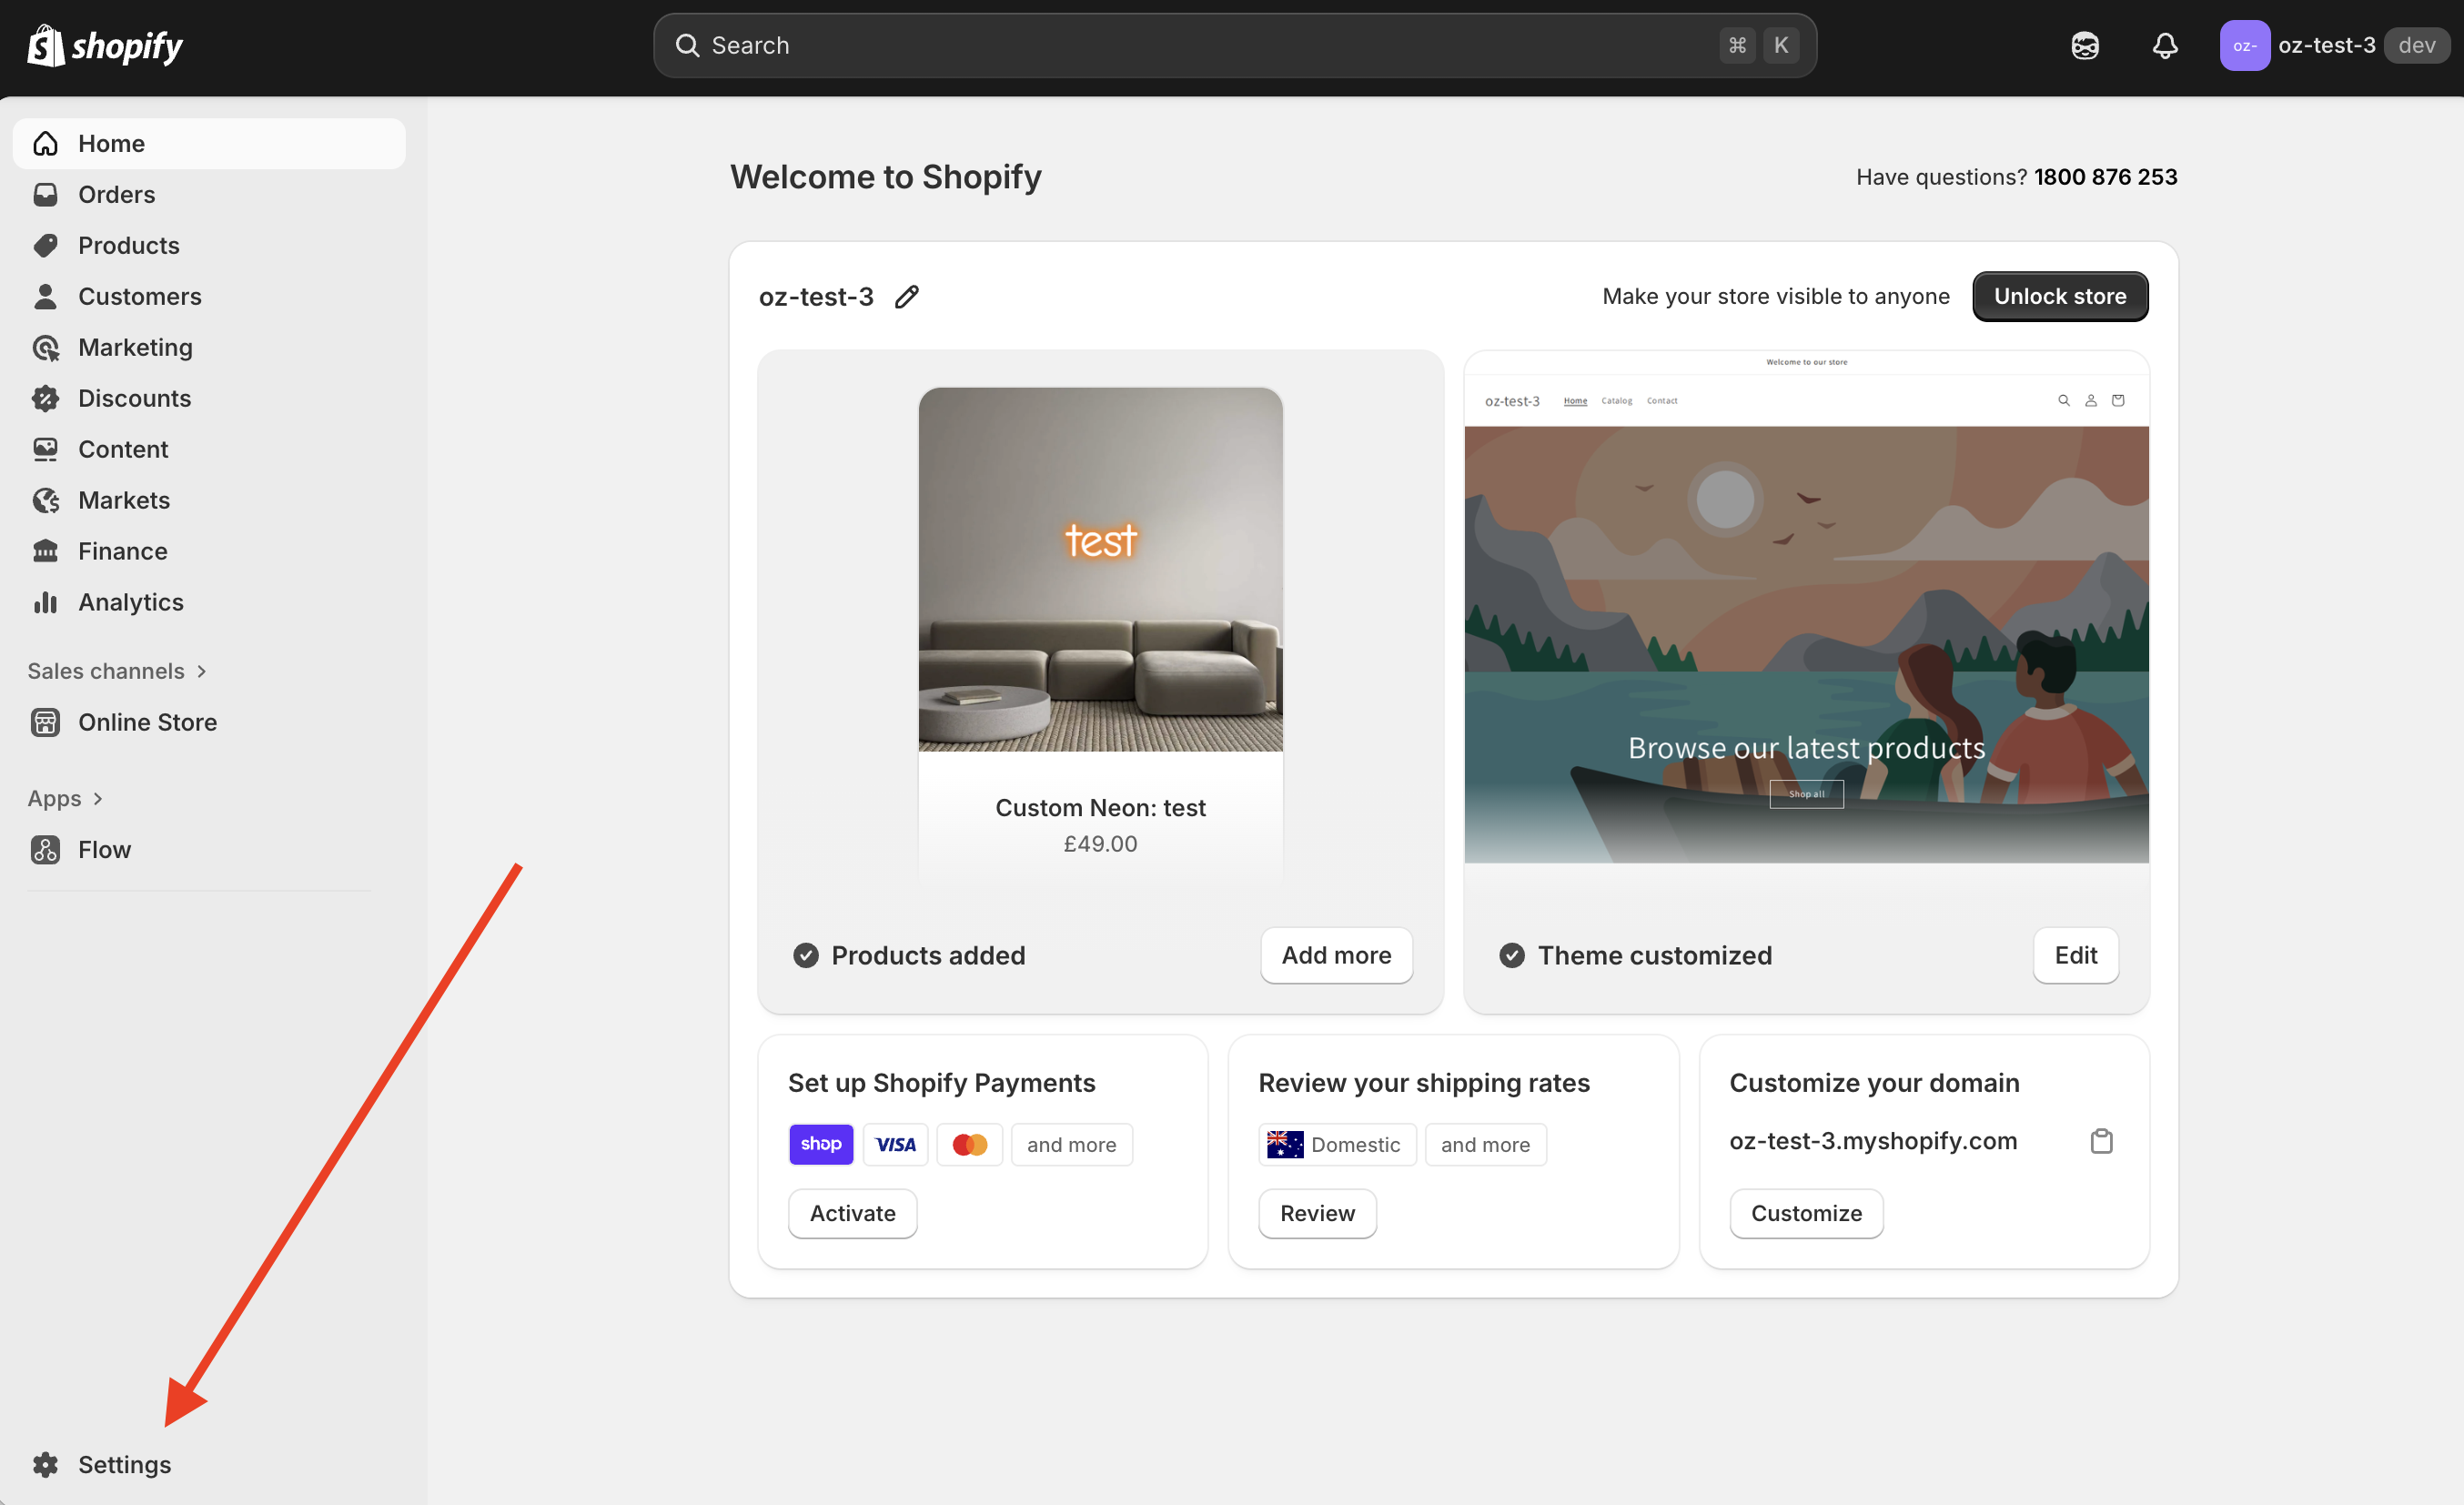
Task: Click the Shopify logo
Action: pyautogui.click(x=105, y=45)
